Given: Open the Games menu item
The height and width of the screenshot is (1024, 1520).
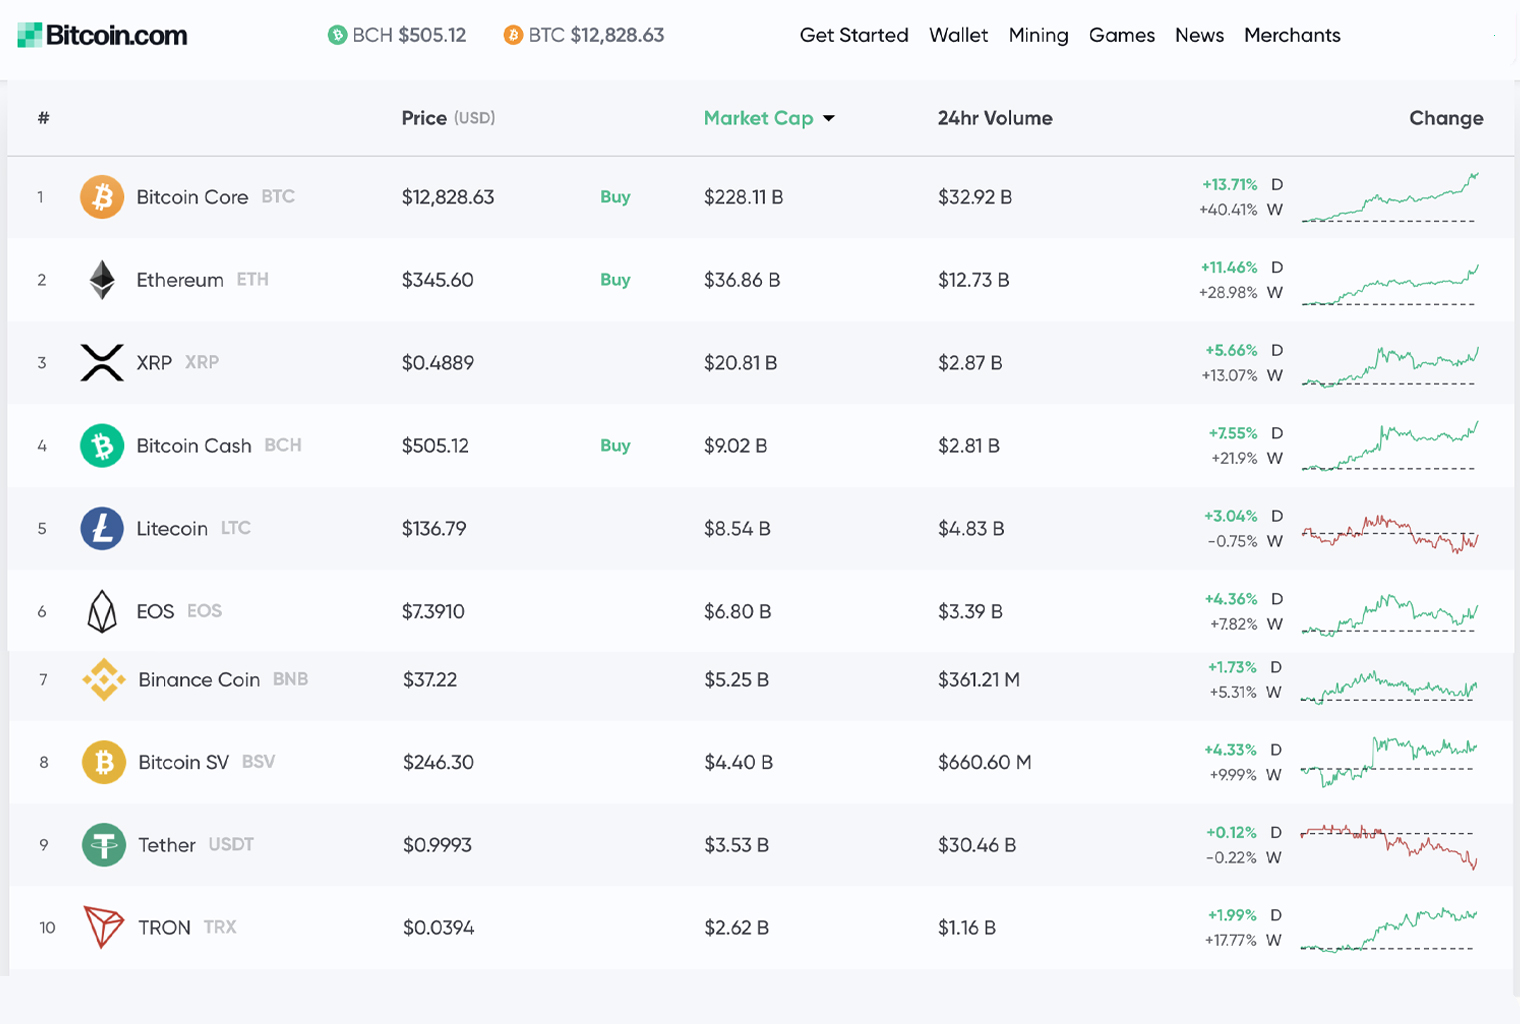Looking at the screenshot, I should click(x=1122, y=35).
